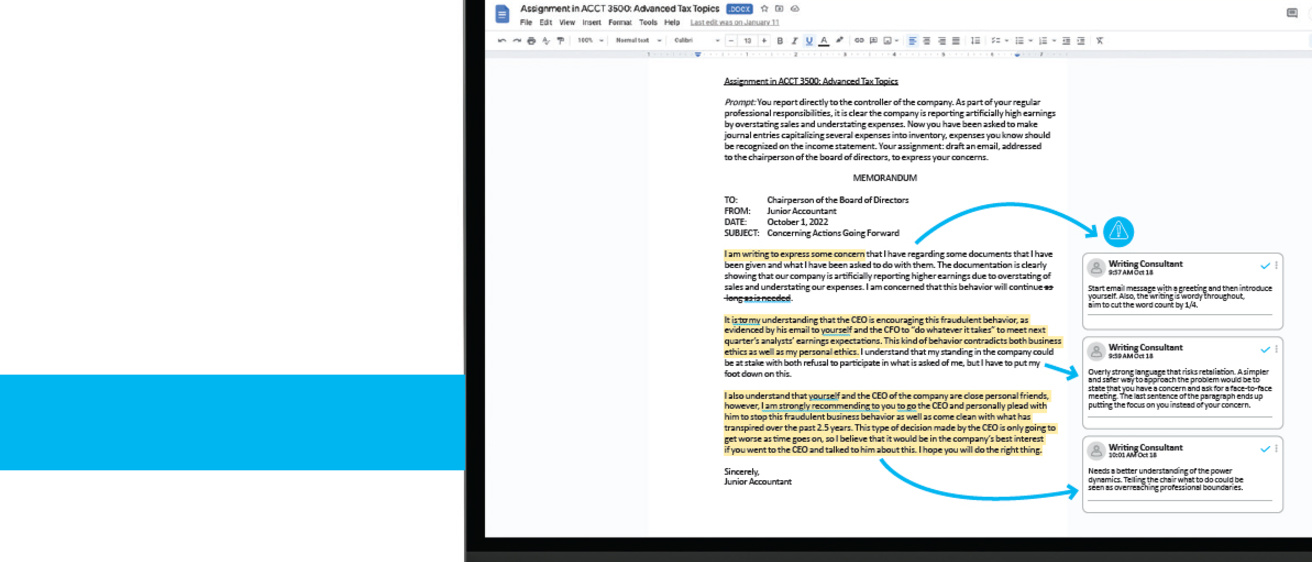Select the Center align icon
Screen dimensions: 1312x562
(x=927, y=40)
